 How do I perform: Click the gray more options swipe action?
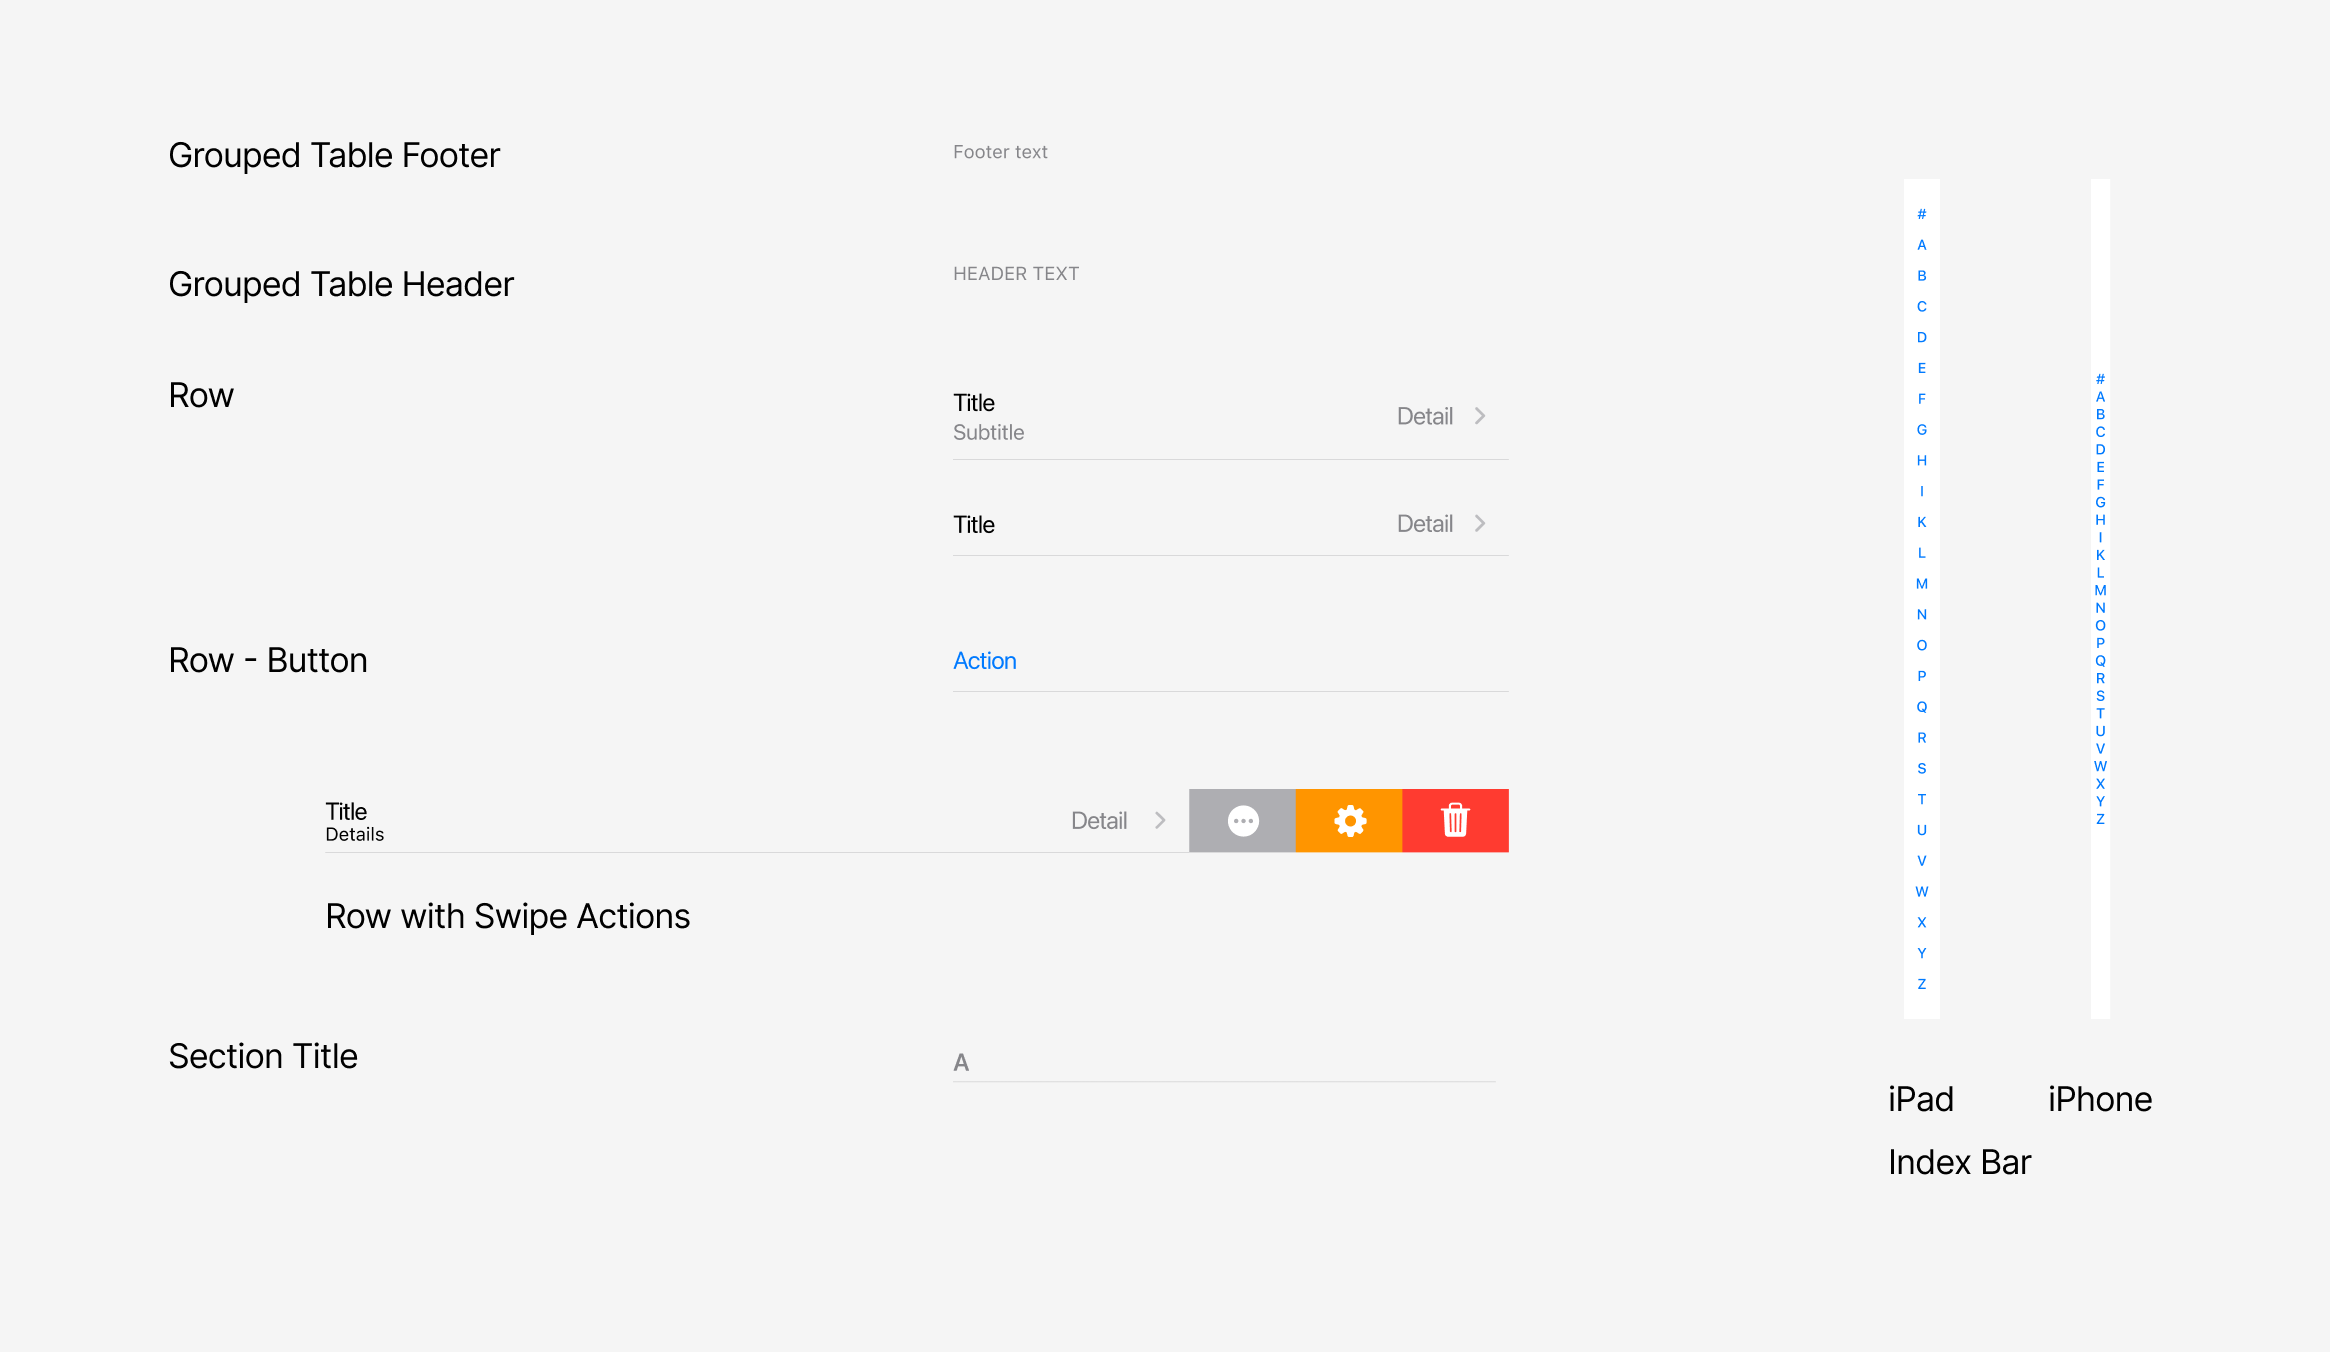pos(1242,821)
